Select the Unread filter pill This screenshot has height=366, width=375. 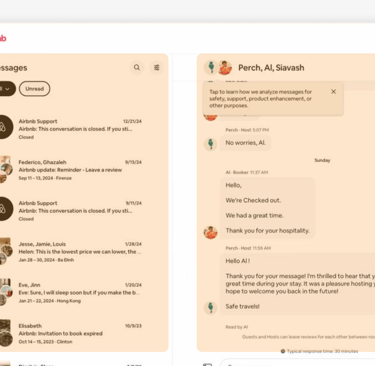[35, 89]
